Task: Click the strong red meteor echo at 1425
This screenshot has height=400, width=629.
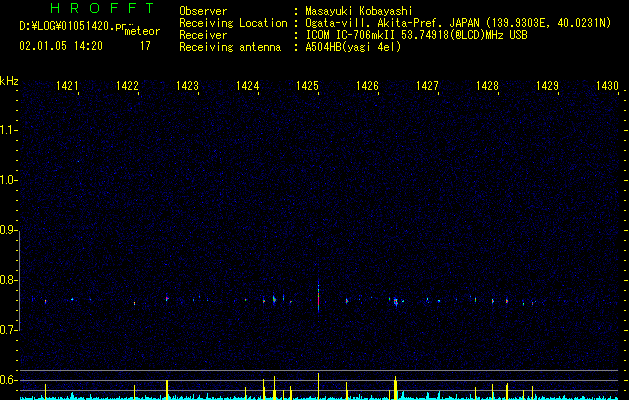Action: (x=319, y=297)
